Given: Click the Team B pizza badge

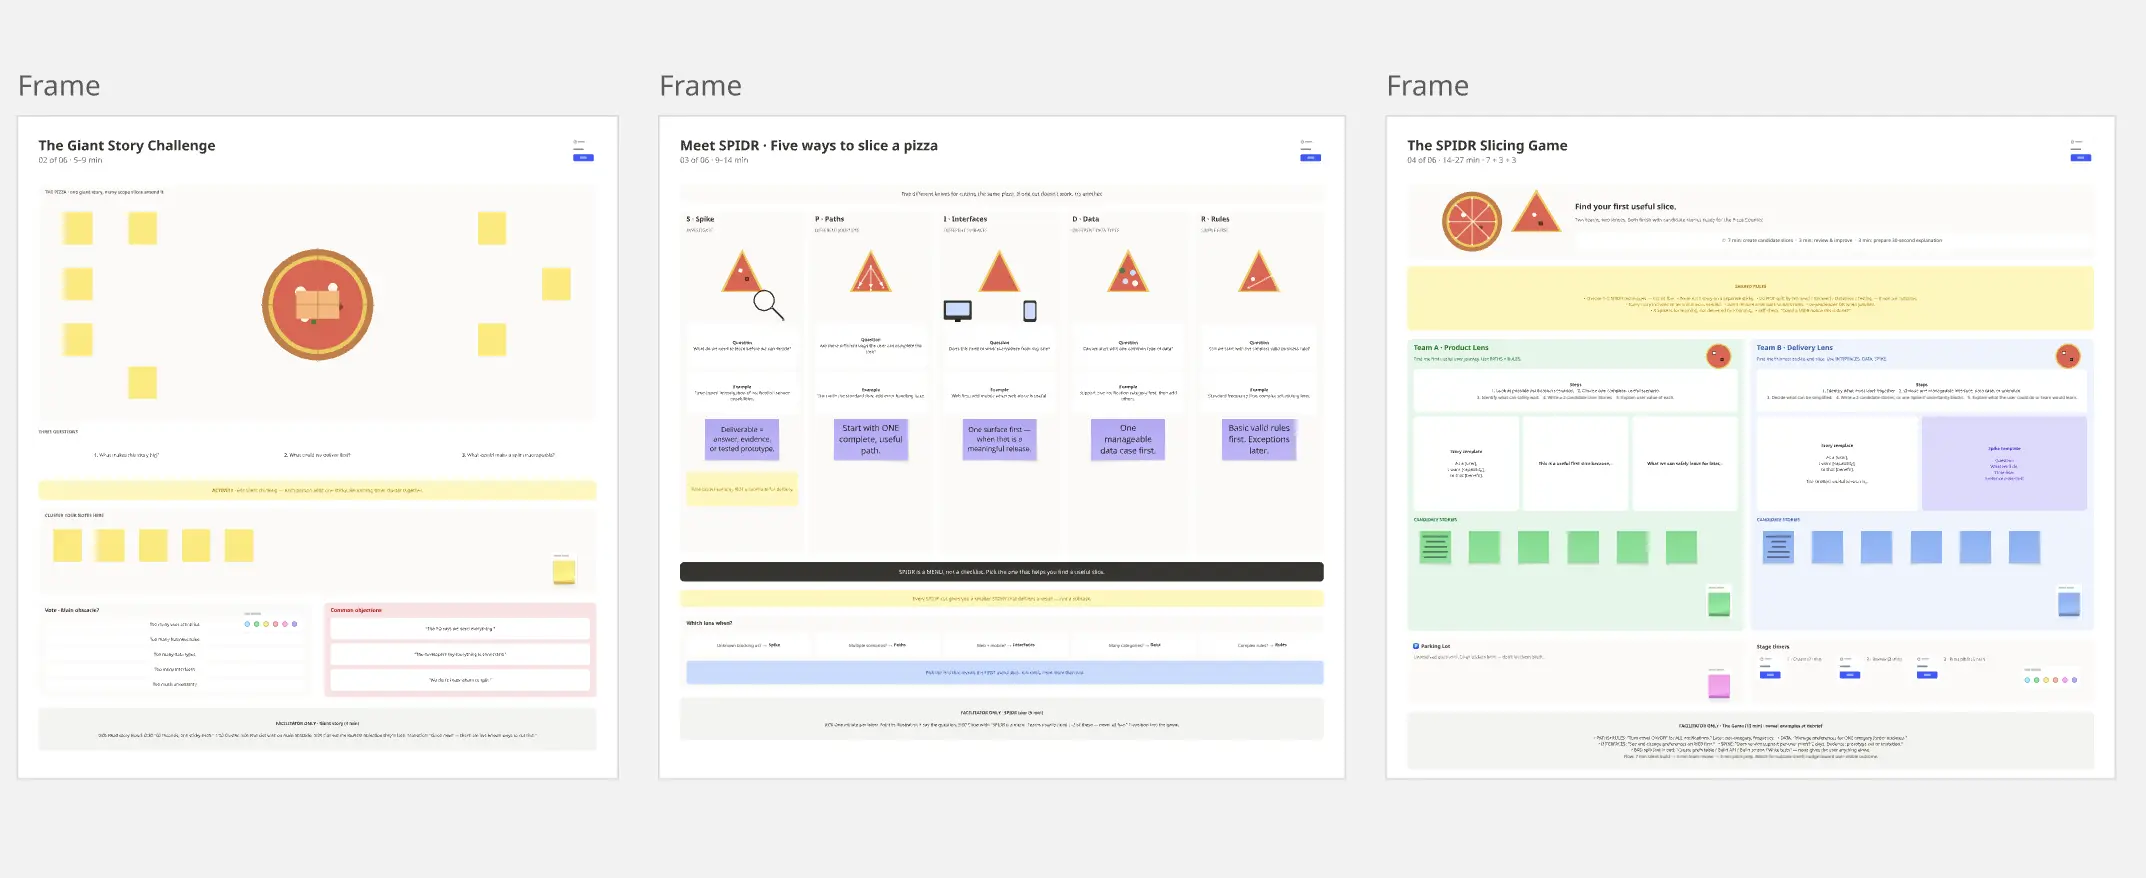Looking at the screenshot, I should 2068,355.
